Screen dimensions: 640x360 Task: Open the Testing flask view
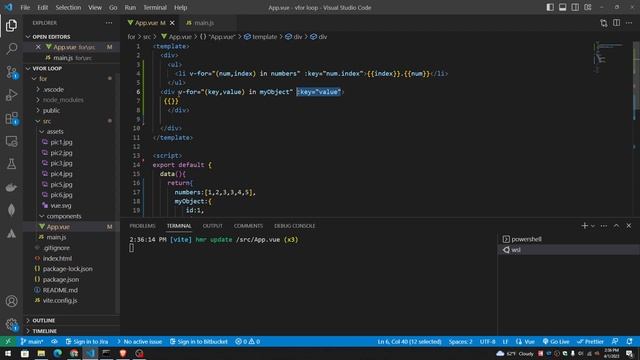coord(11,164)
